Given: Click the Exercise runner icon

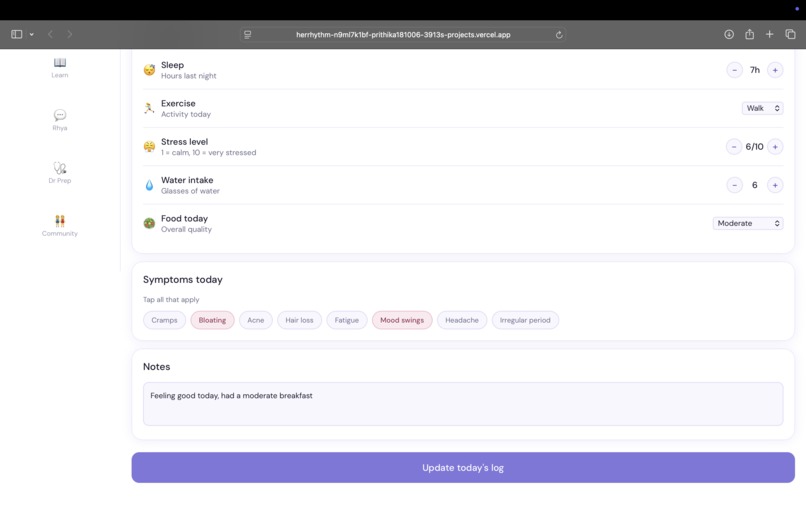Looking at the screenshot, I should tap(149, 108).
